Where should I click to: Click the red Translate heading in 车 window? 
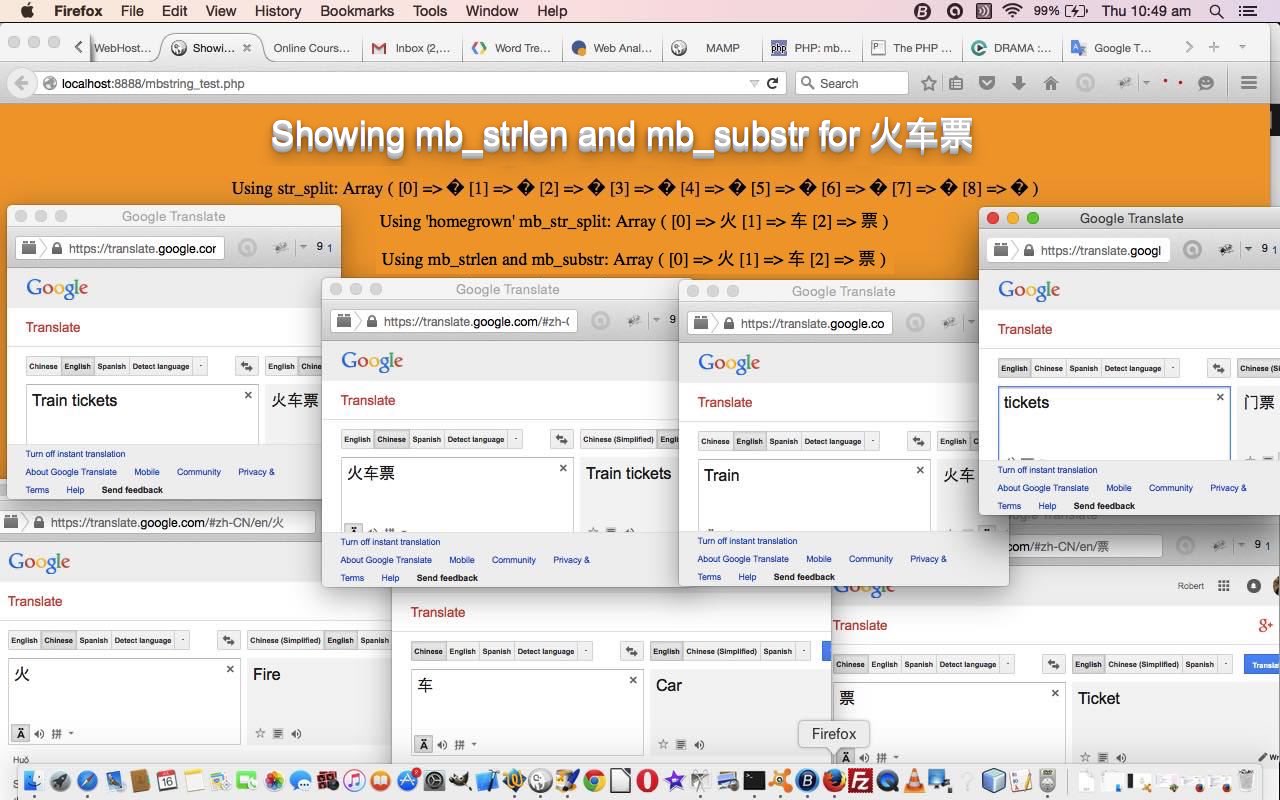point(438,612)
